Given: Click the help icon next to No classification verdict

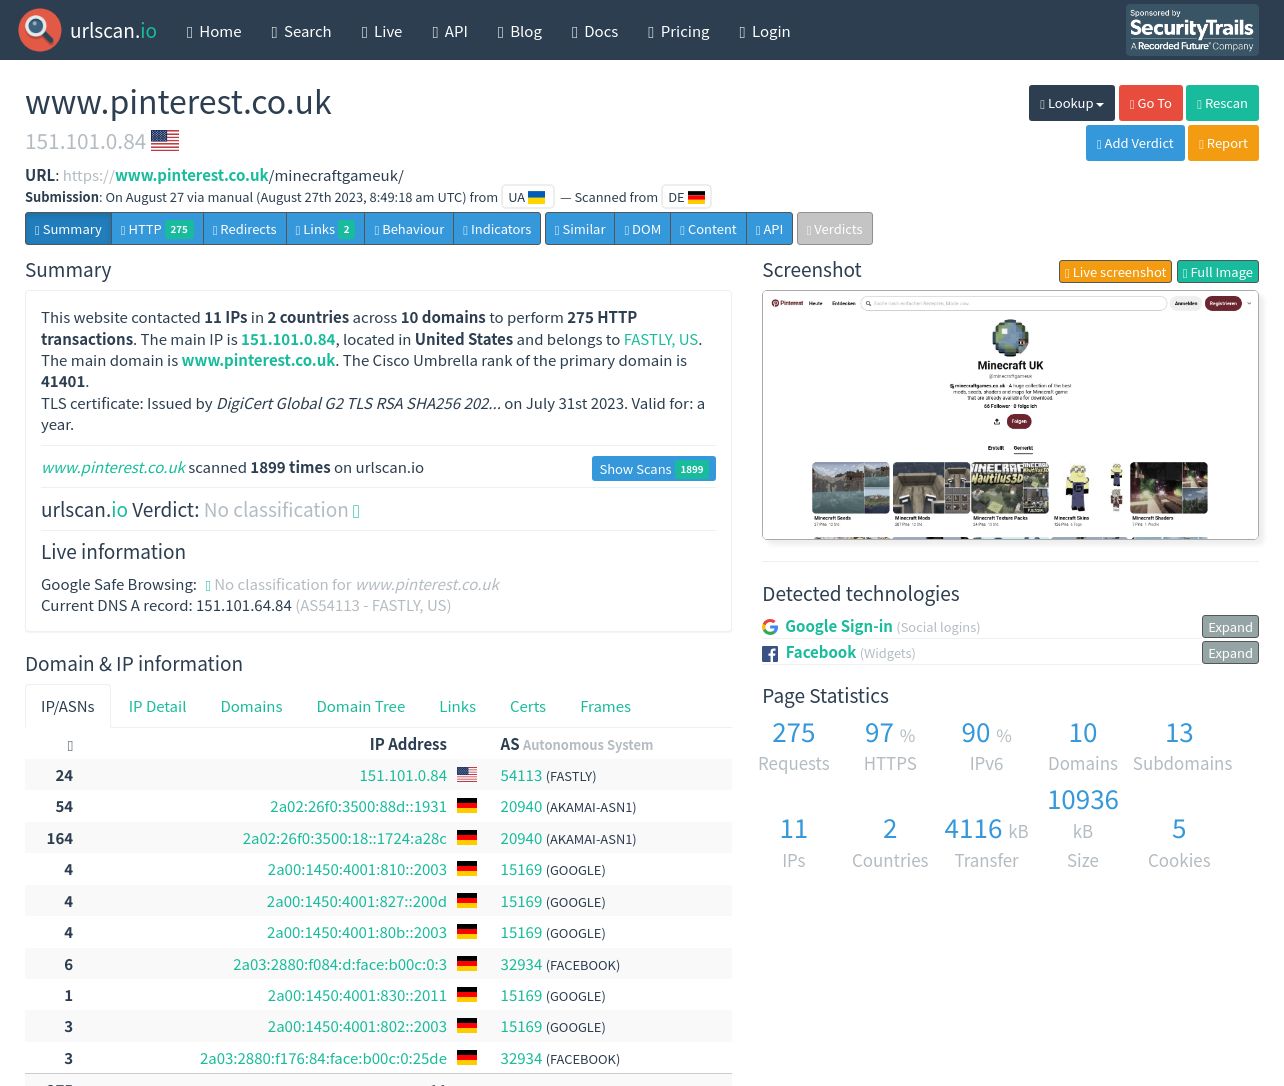Looking at the screenshot, I should tap(356, 511).
